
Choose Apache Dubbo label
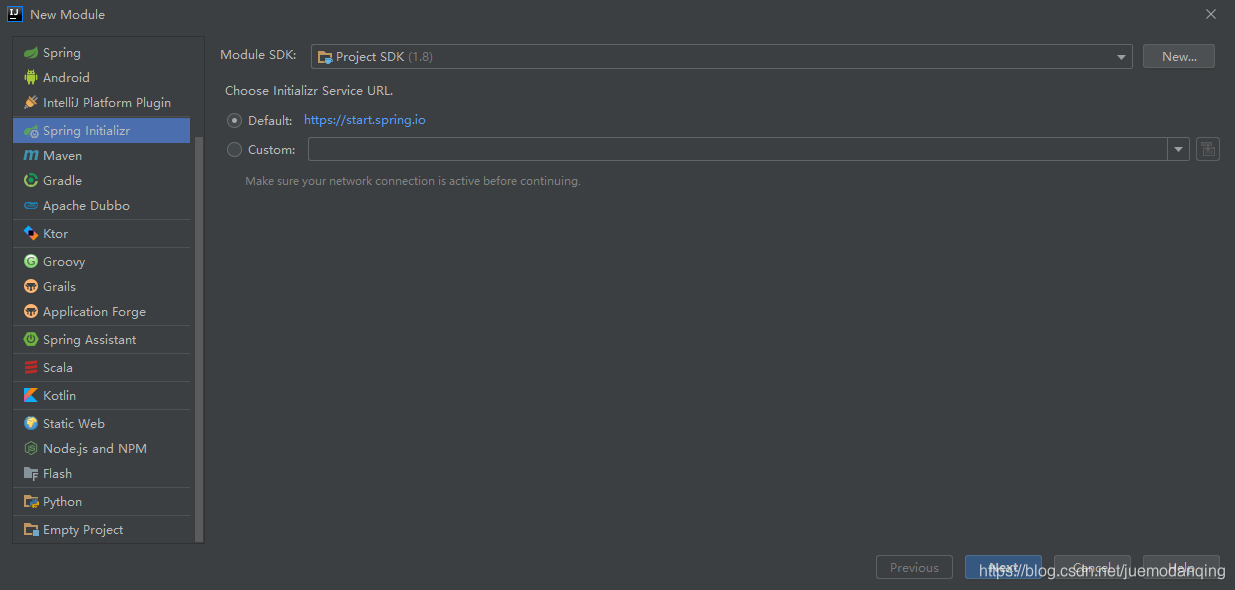86,206
